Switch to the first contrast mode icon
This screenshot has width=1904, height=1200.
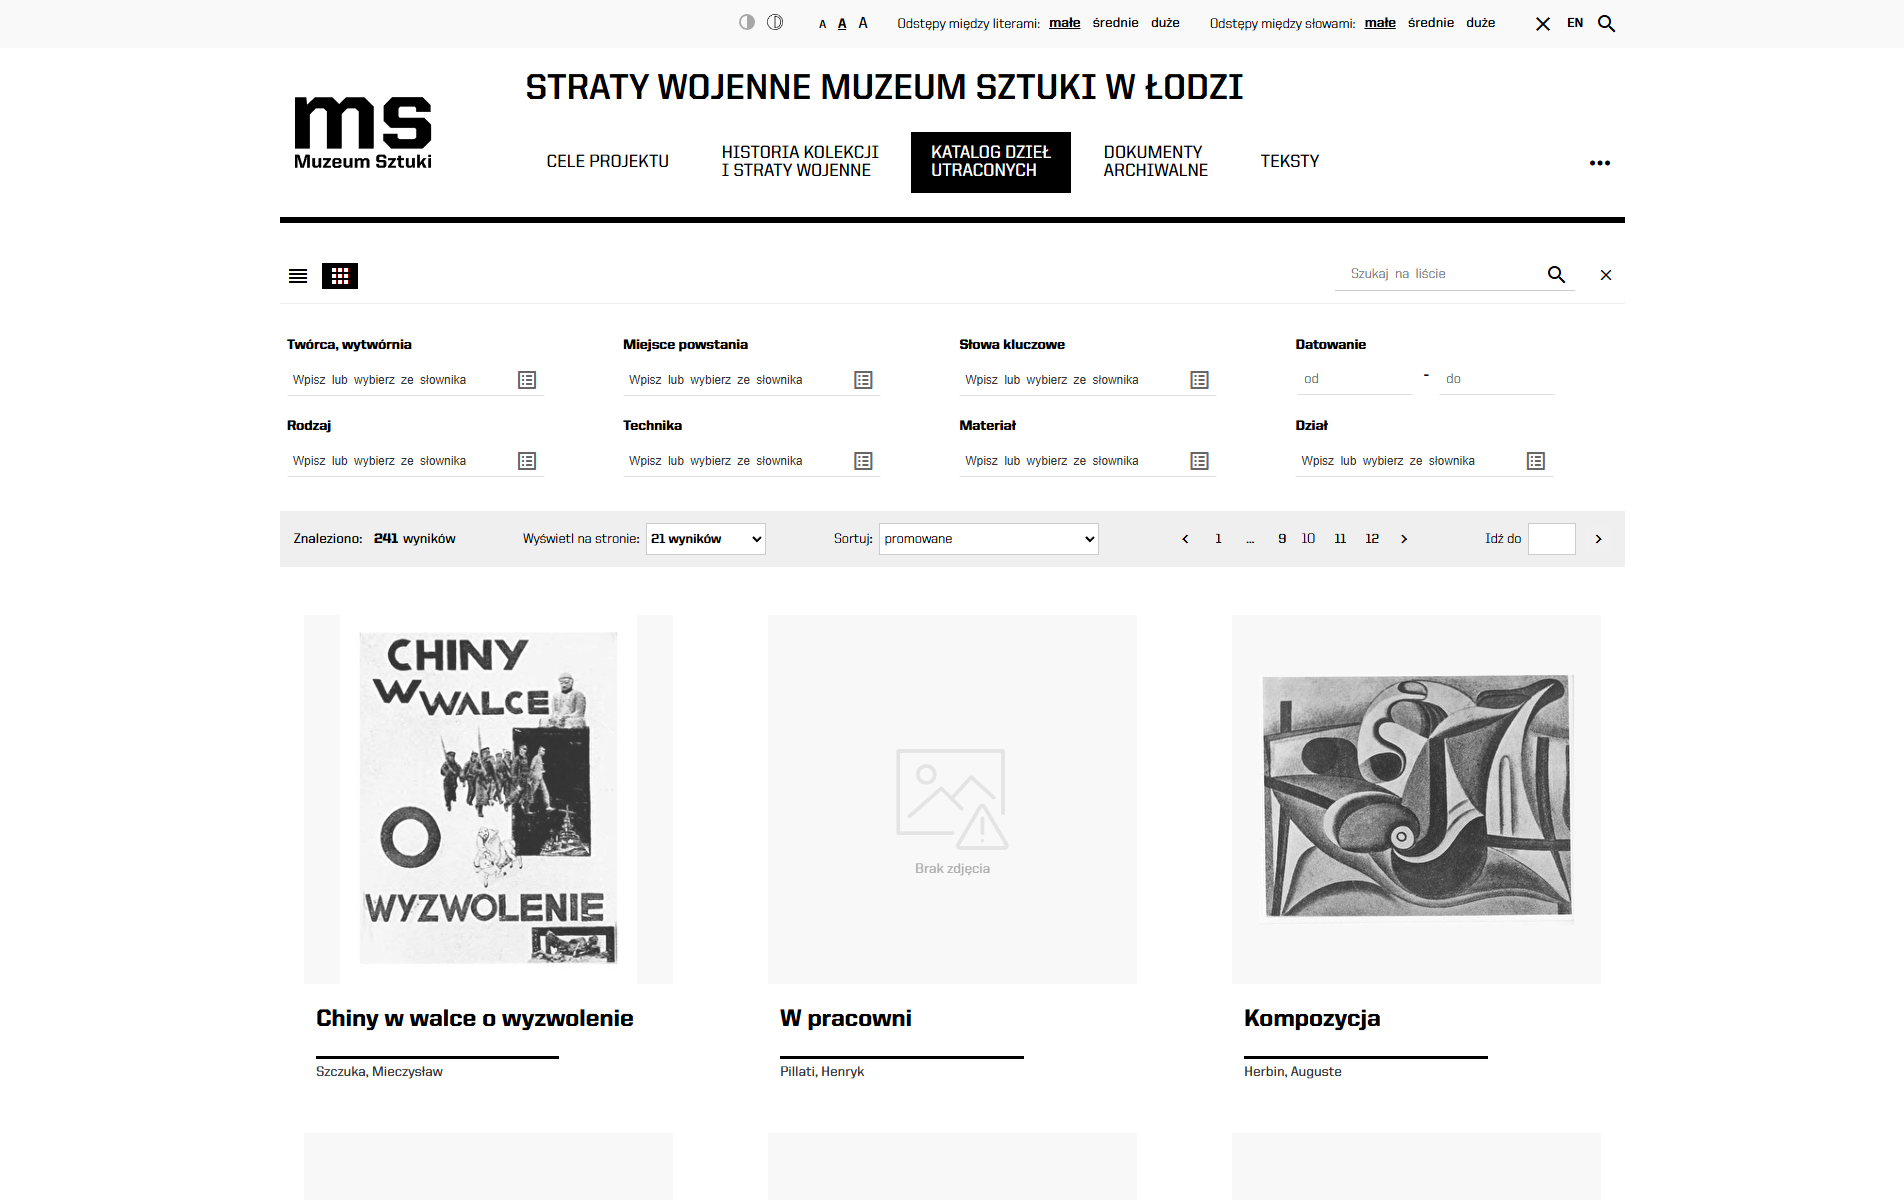[x=747, y=22]
